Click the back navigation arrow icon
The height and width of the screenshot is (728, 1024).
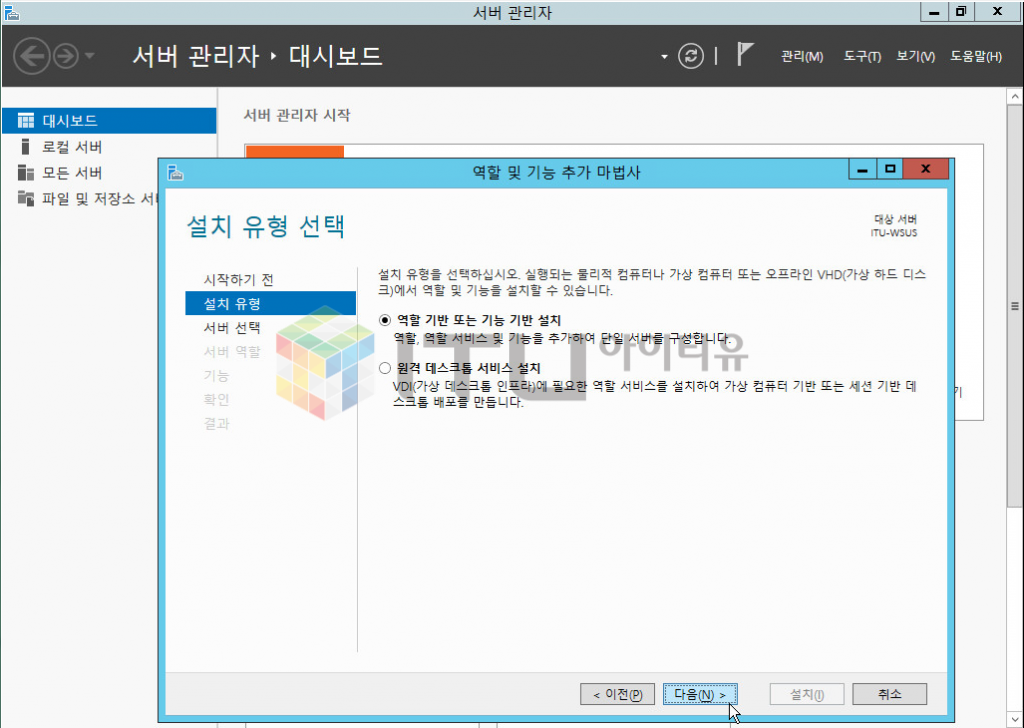tap(33, 56)
